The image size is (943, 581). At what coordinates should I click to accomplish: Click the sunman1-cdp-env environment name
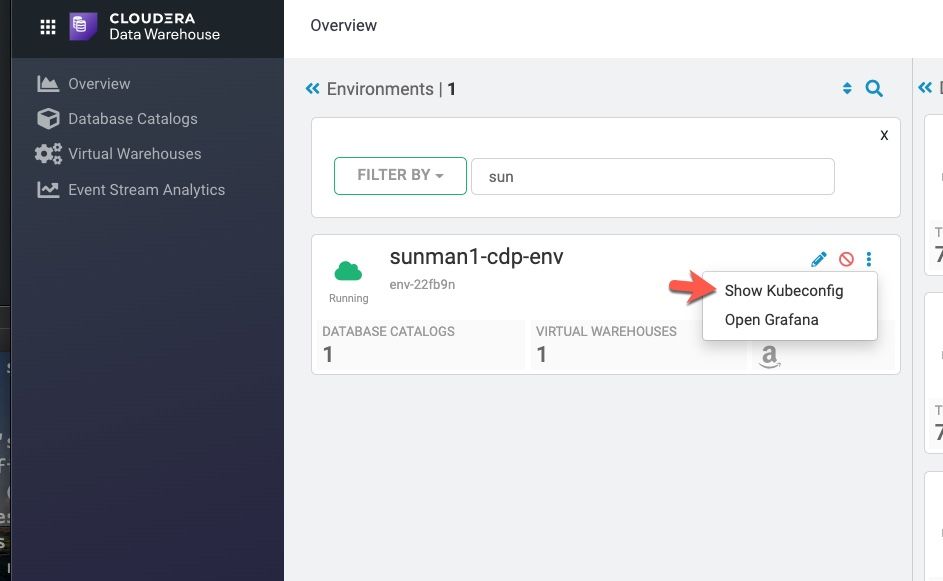tap(476, 257)
